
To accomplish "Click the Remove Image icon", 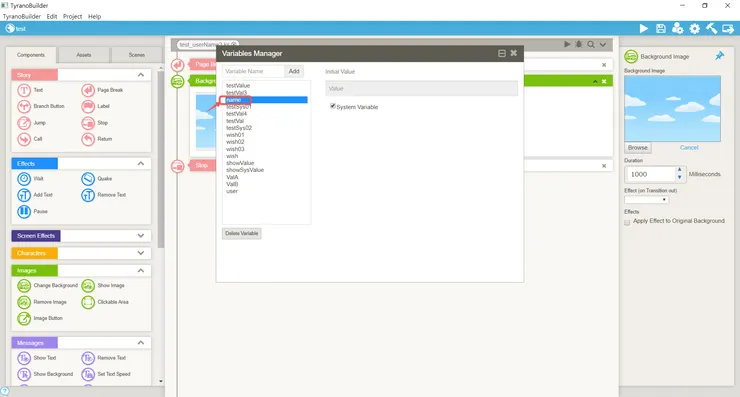I will pyautogui.click(x=24, y=302).
